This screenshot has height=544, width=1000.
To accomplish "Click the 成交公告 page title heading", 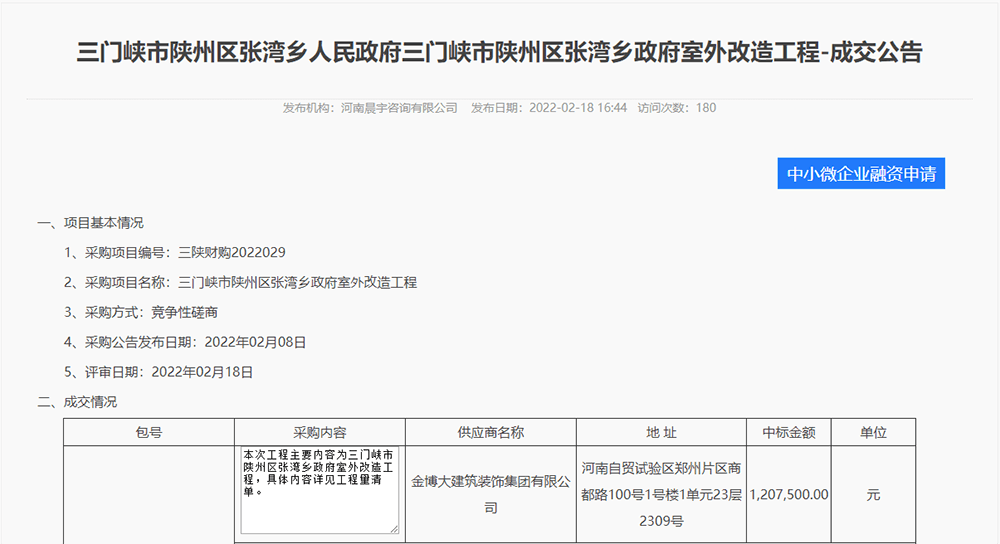I will [499, 53].
